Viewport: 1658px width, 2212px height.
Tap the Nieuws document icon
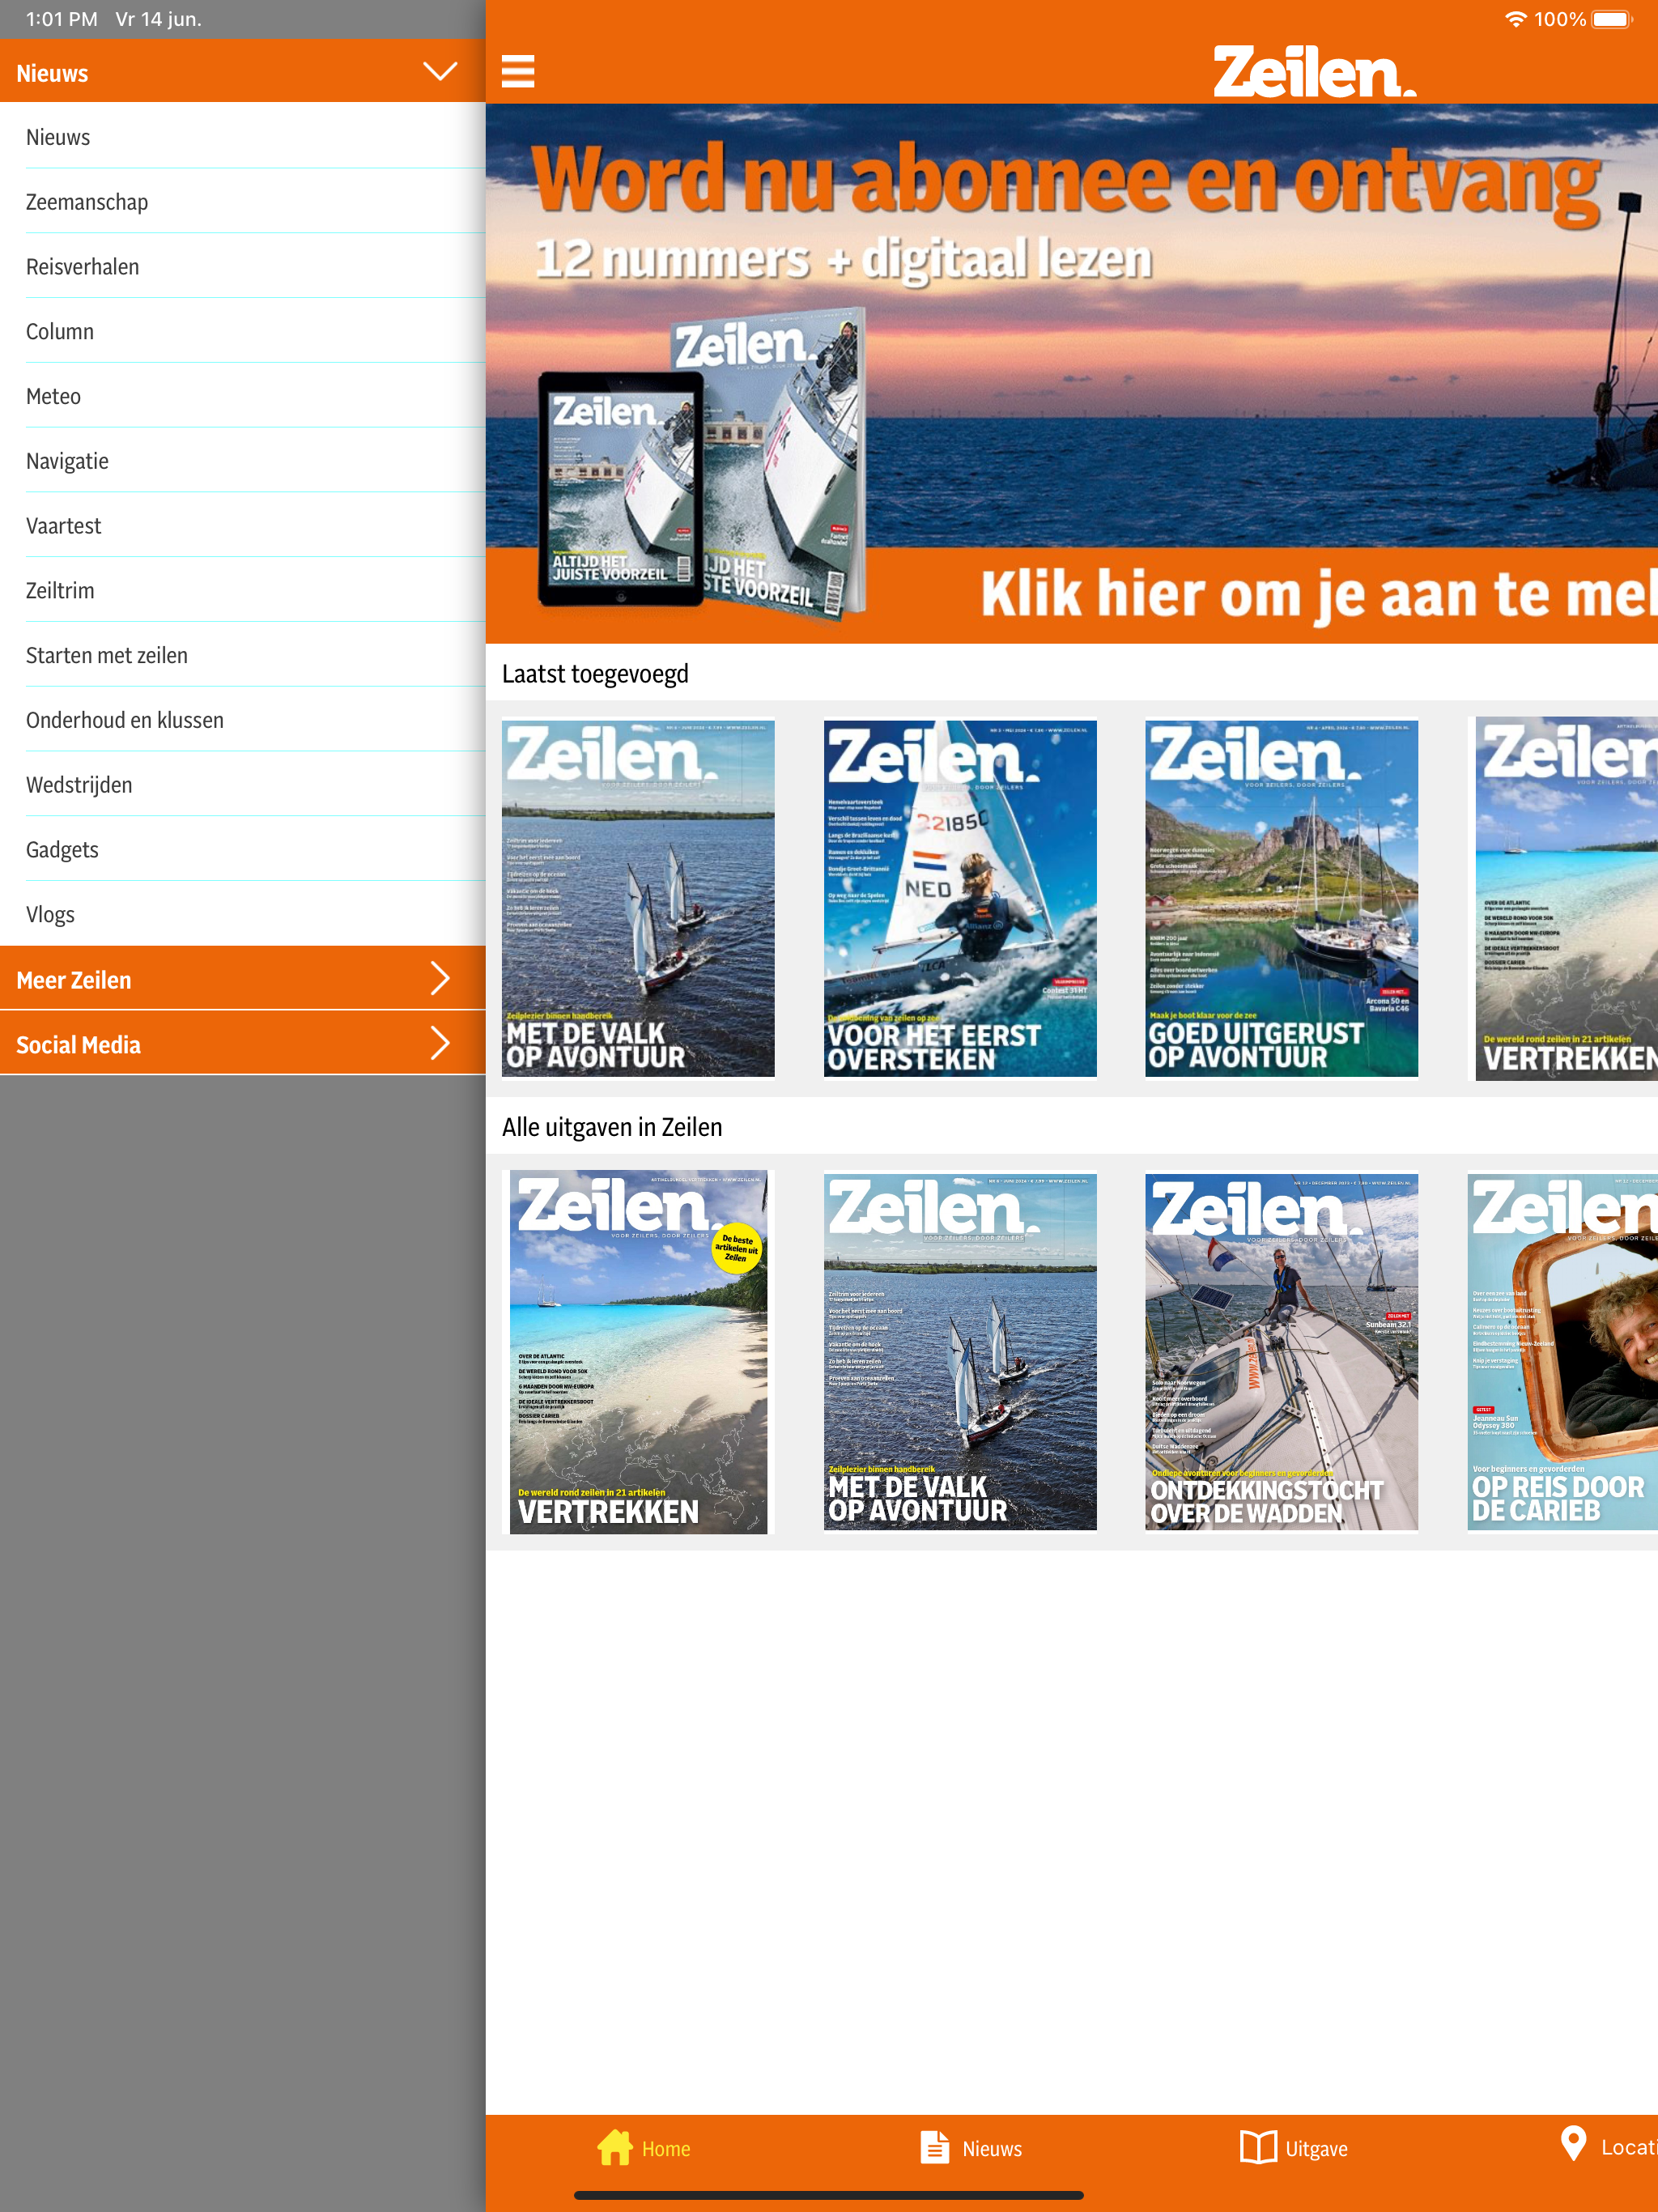(934, 2148)
